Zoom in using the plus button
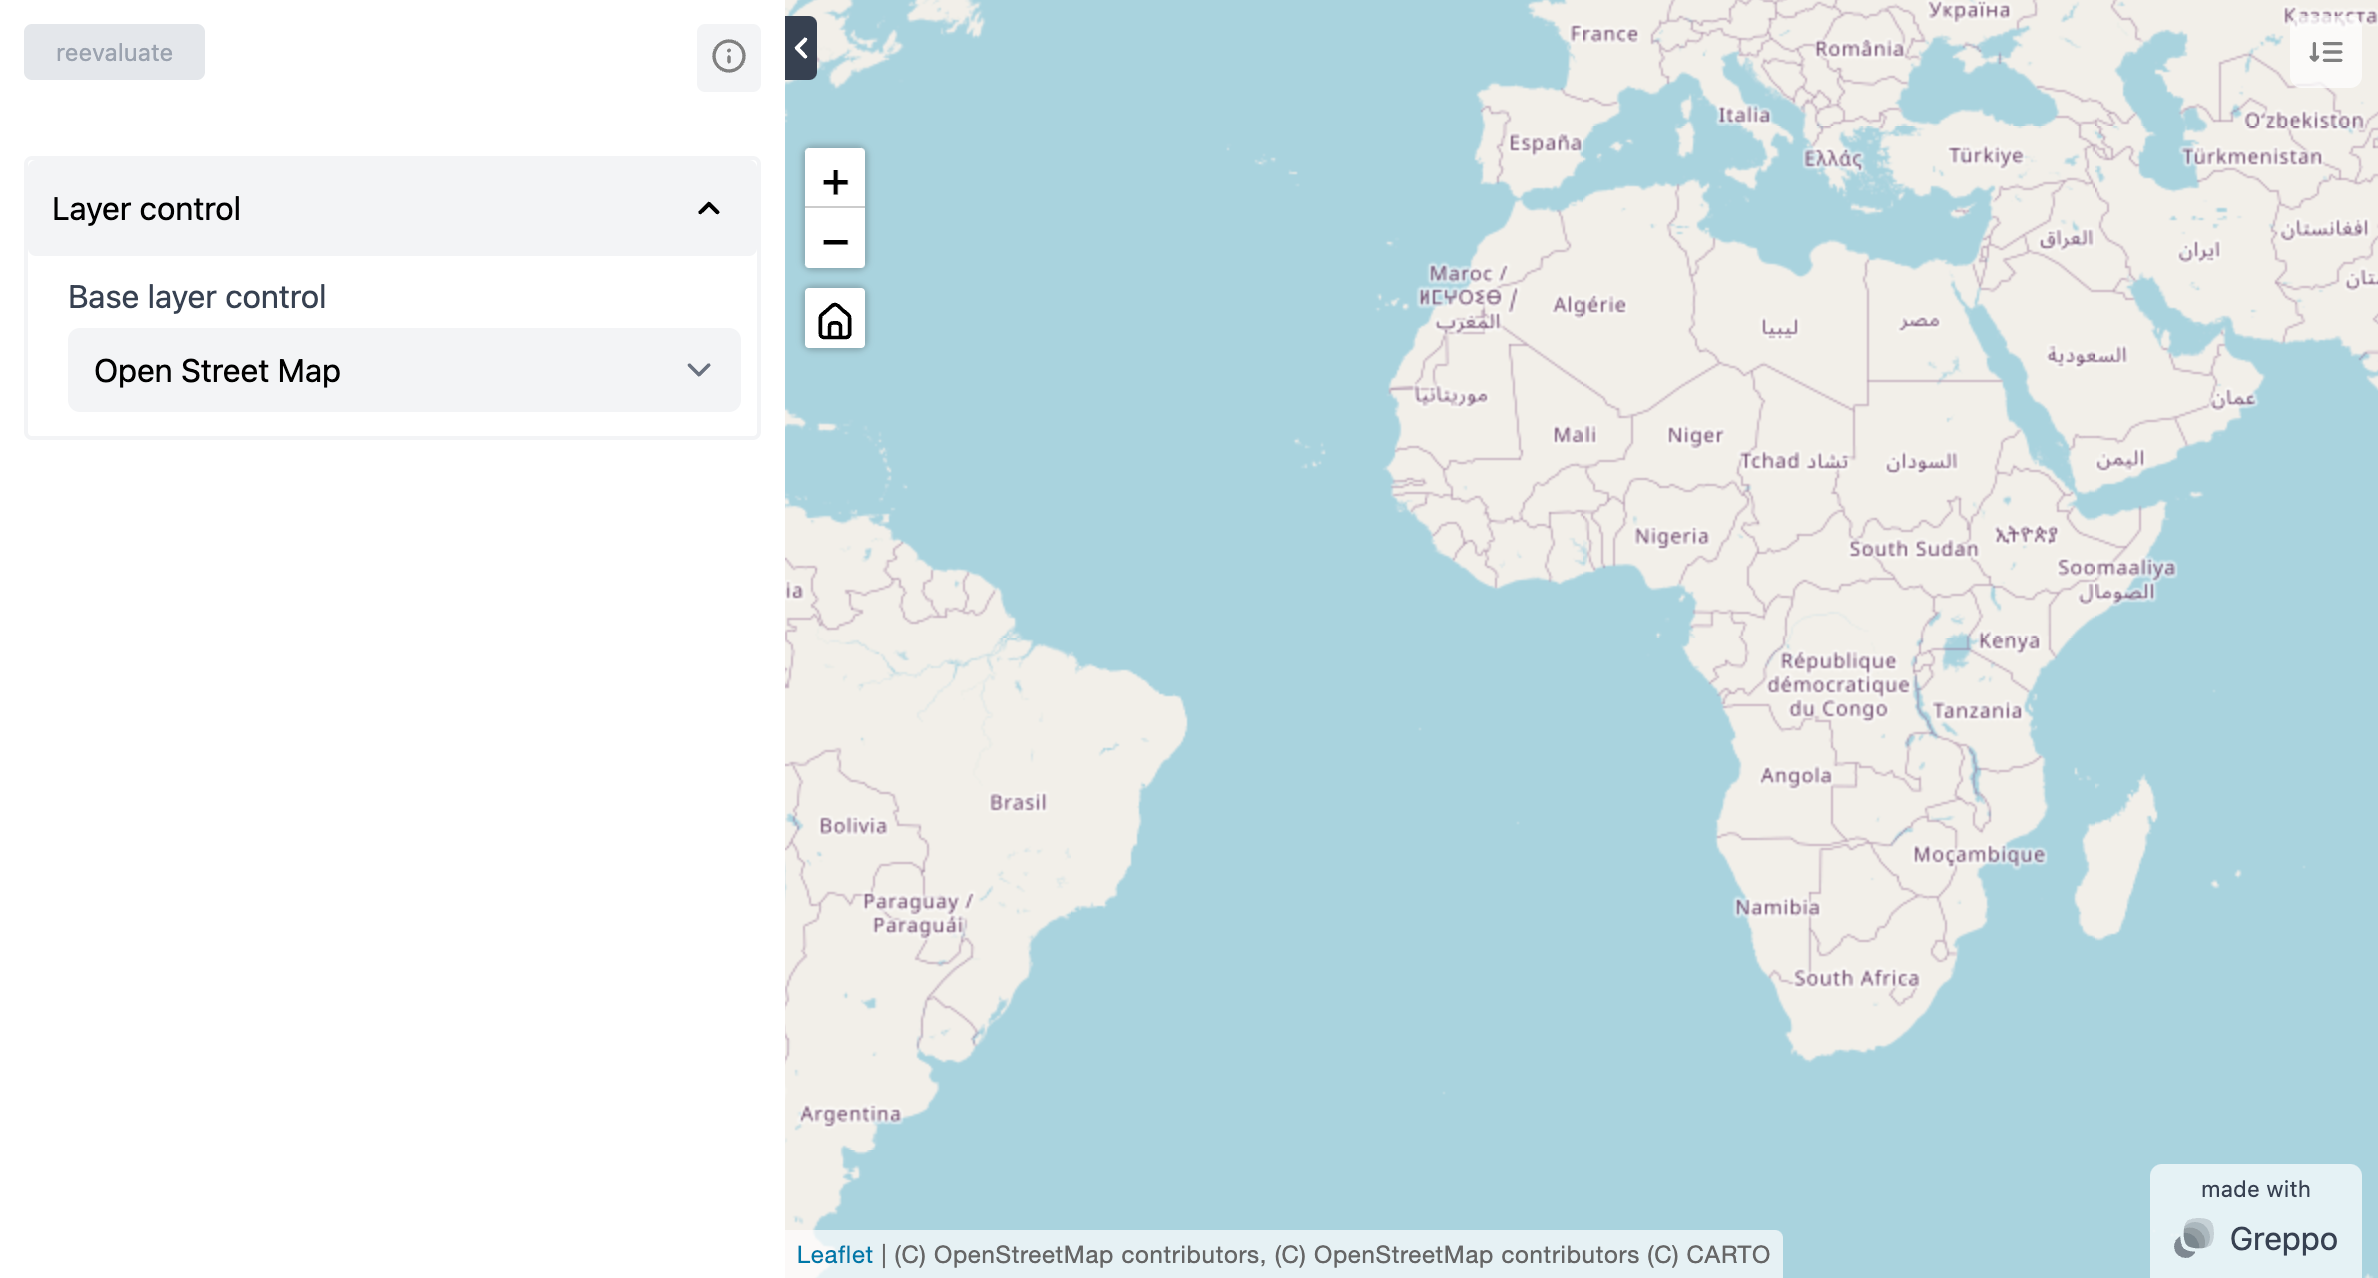The height and width of the screenshot is (1278, 2378). click(835, 181)
